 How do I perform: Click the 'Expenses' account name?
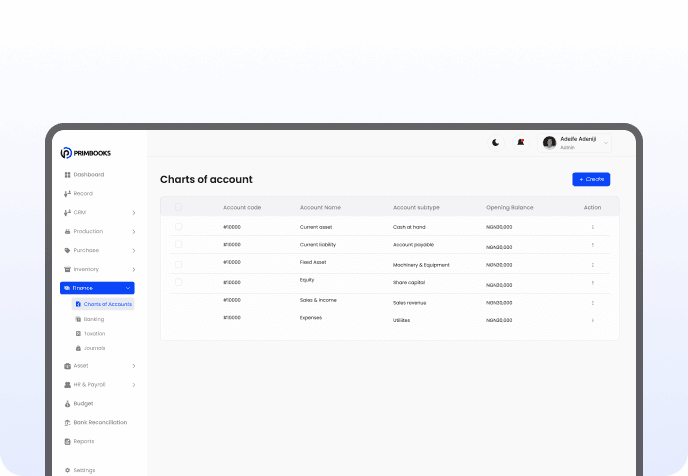tap(311, 318)
